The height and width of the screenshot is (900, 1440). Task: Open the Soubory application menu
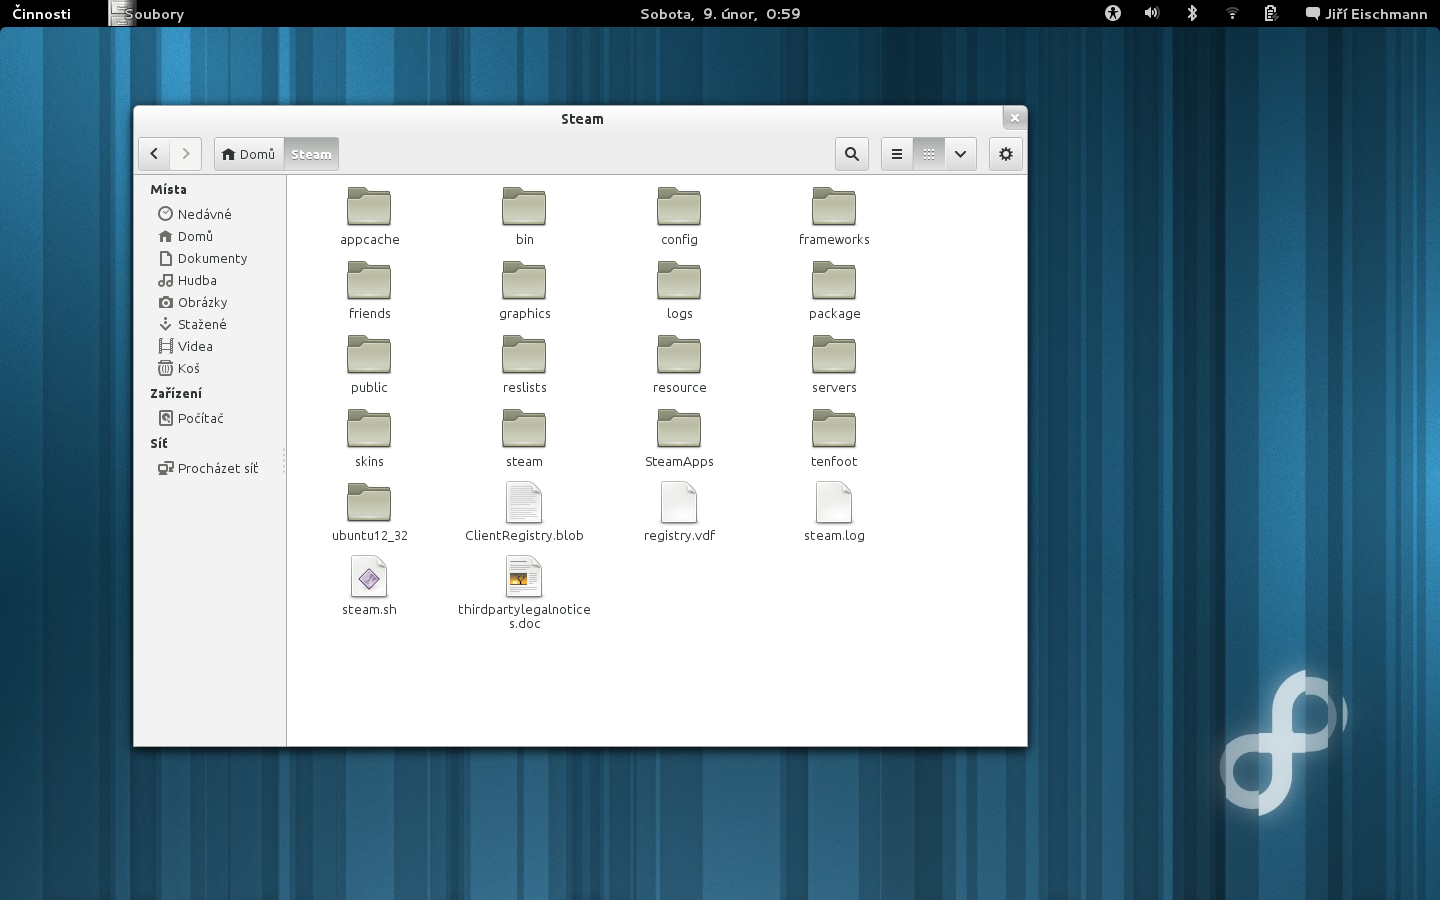tap(148, 14)
